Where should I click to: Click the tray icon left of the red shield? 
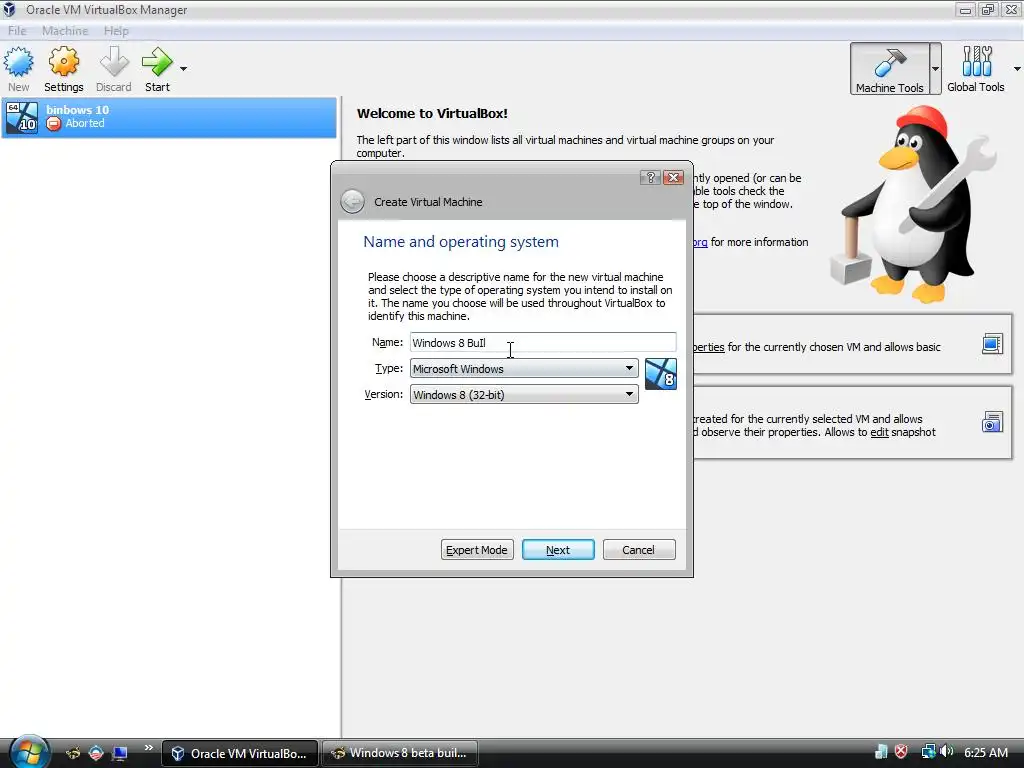[x=880, y=752]
